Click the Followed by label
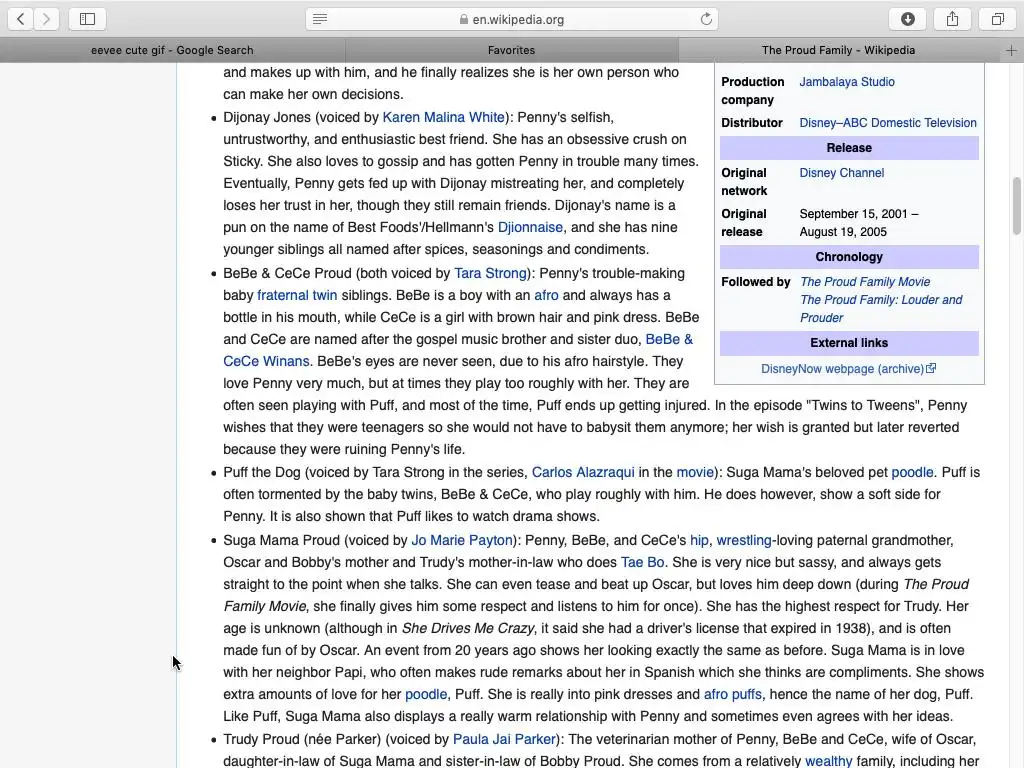The image size is (1024, 768). (756, 281)
